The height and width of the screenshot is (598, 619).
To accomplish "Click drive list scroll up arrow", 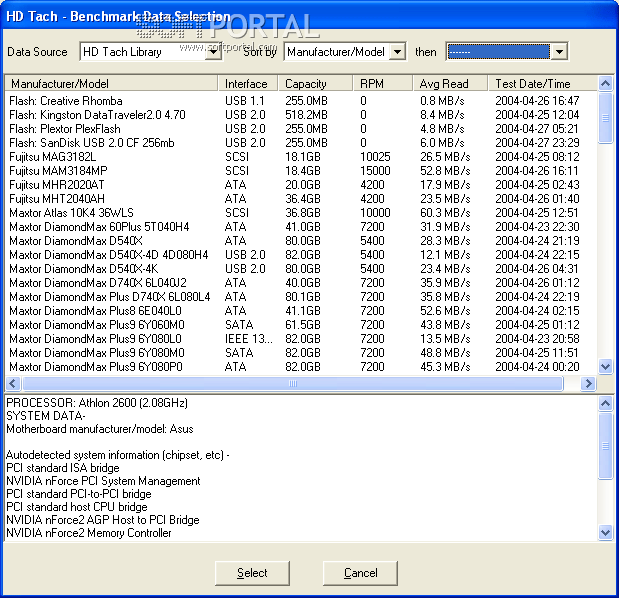I will point(606,83).
